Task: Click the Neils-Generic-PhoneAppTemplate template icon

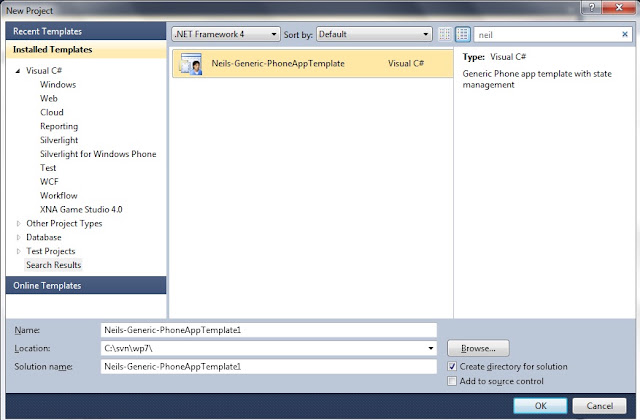Action: (191, 64)
